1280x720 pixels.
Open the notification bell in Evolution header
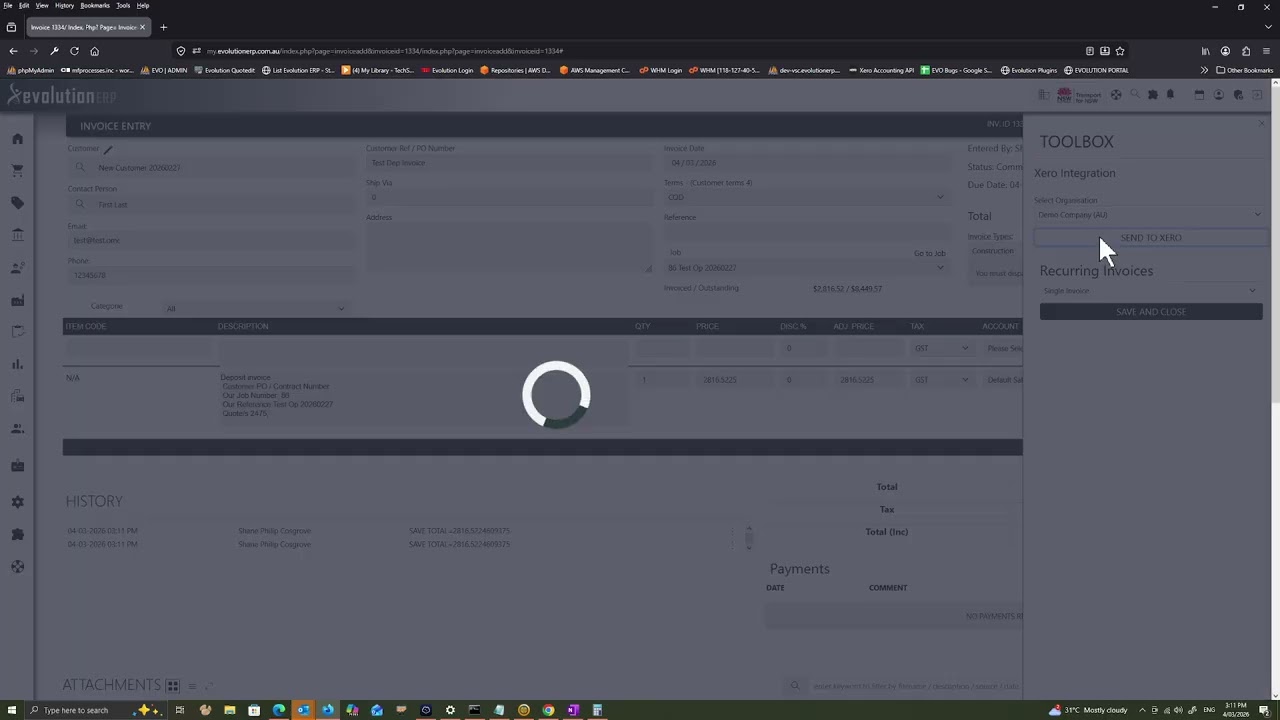(1170, 95)
